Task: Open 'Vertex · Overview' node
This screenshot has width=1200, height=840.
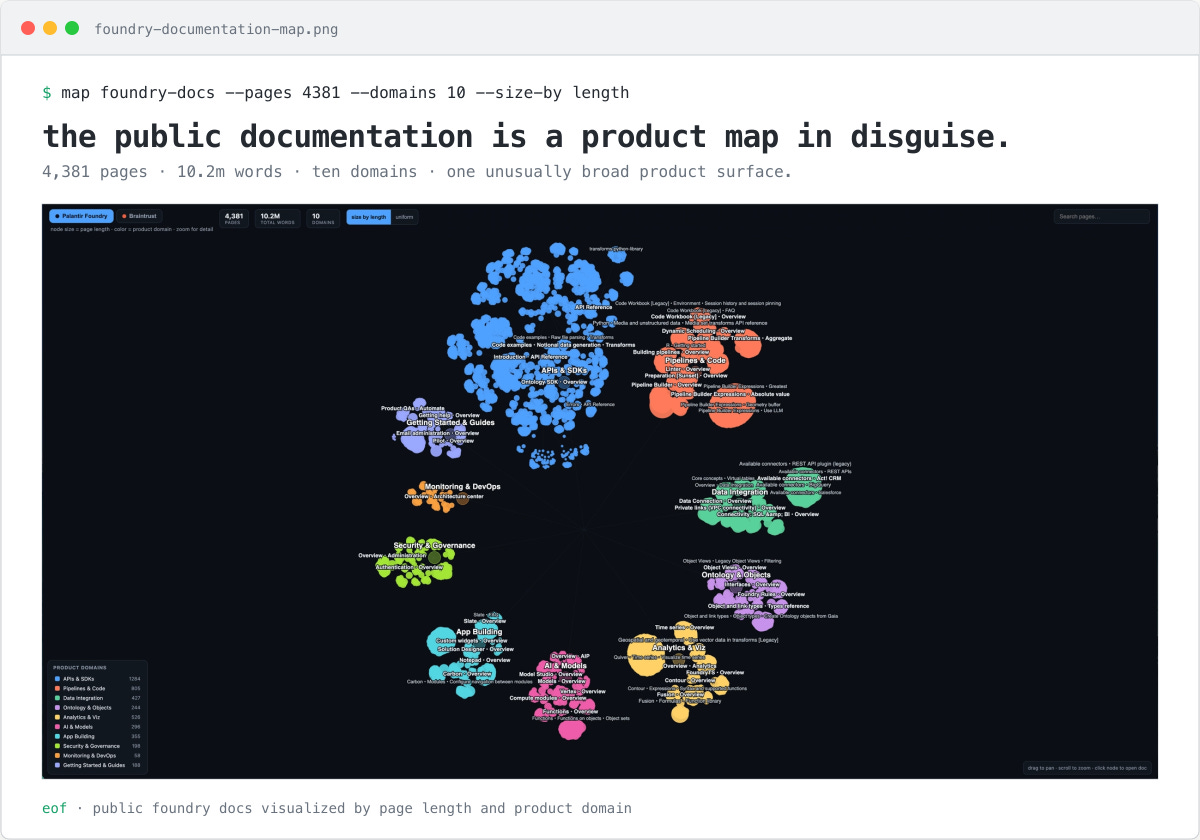Action: (582, 691)
